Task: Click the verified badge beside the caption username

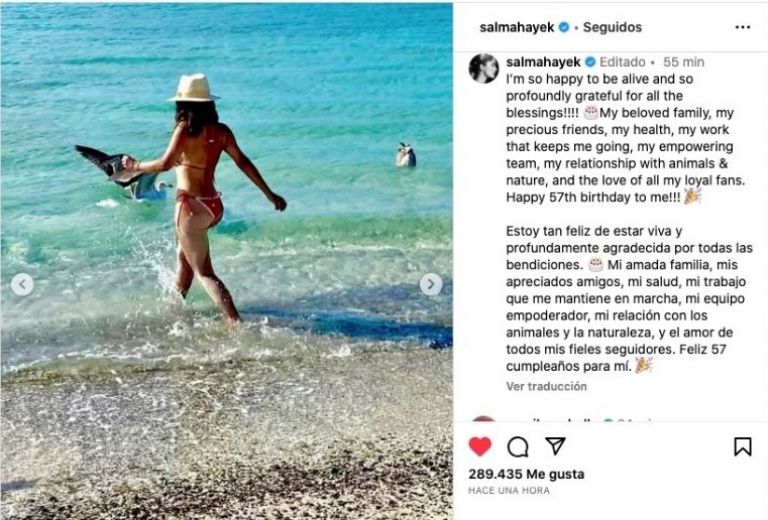Action: pos(590,62)
